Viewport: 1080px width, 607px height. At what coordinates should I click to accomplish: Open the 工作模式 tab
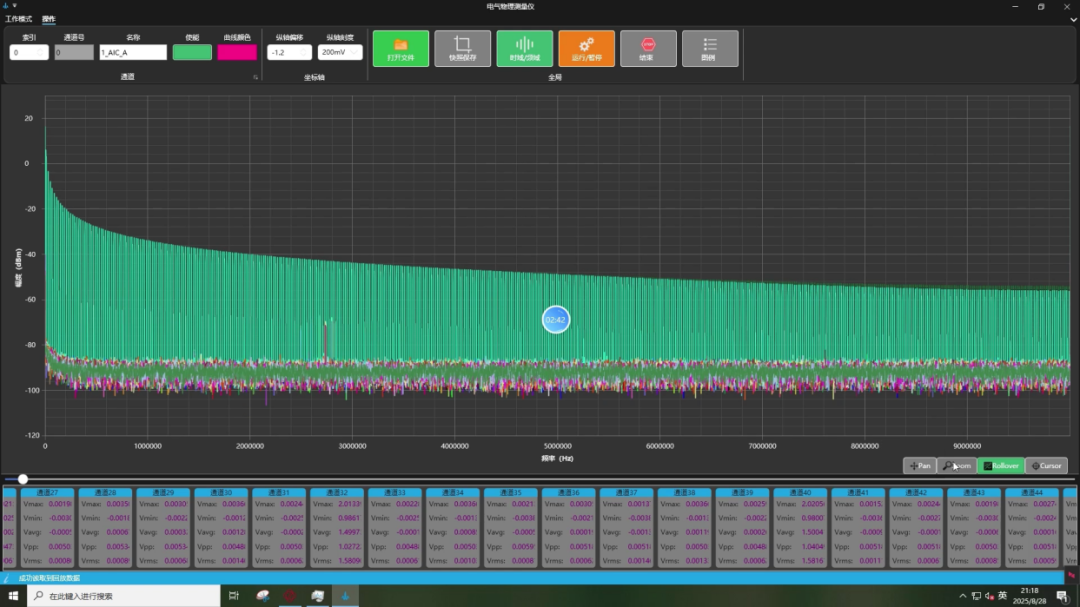click(x=19, y=19)
